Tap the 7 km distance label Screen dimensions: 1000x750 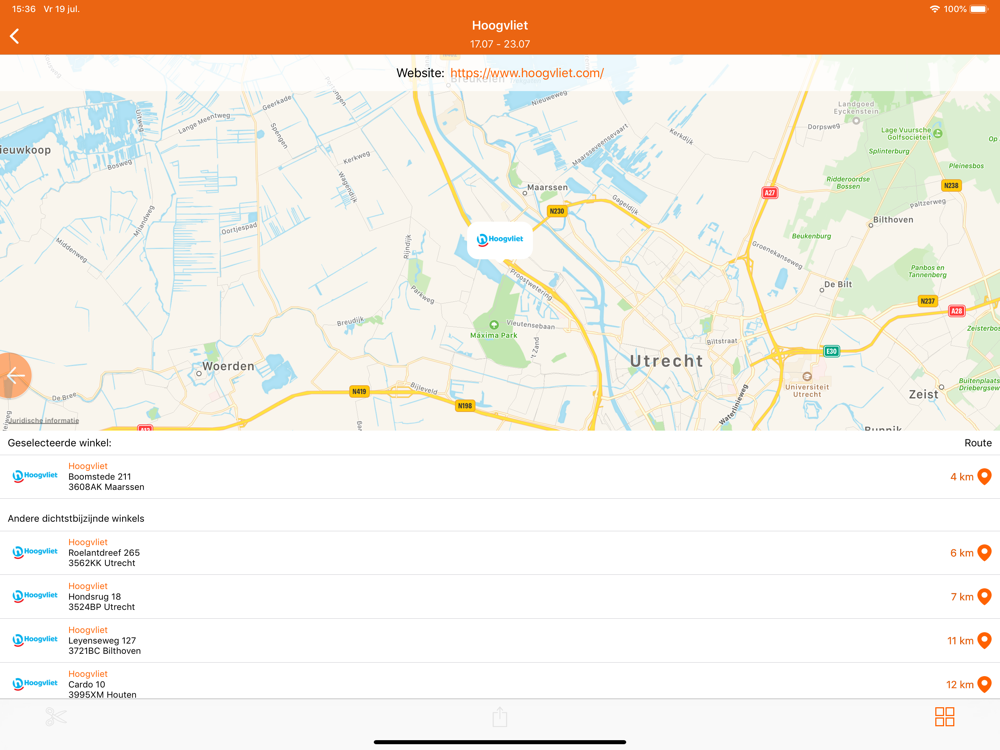pos(962,597)
